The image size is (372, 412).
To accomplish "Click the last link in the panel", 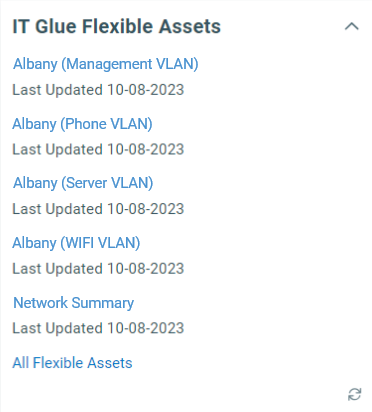I will (72, 363).
